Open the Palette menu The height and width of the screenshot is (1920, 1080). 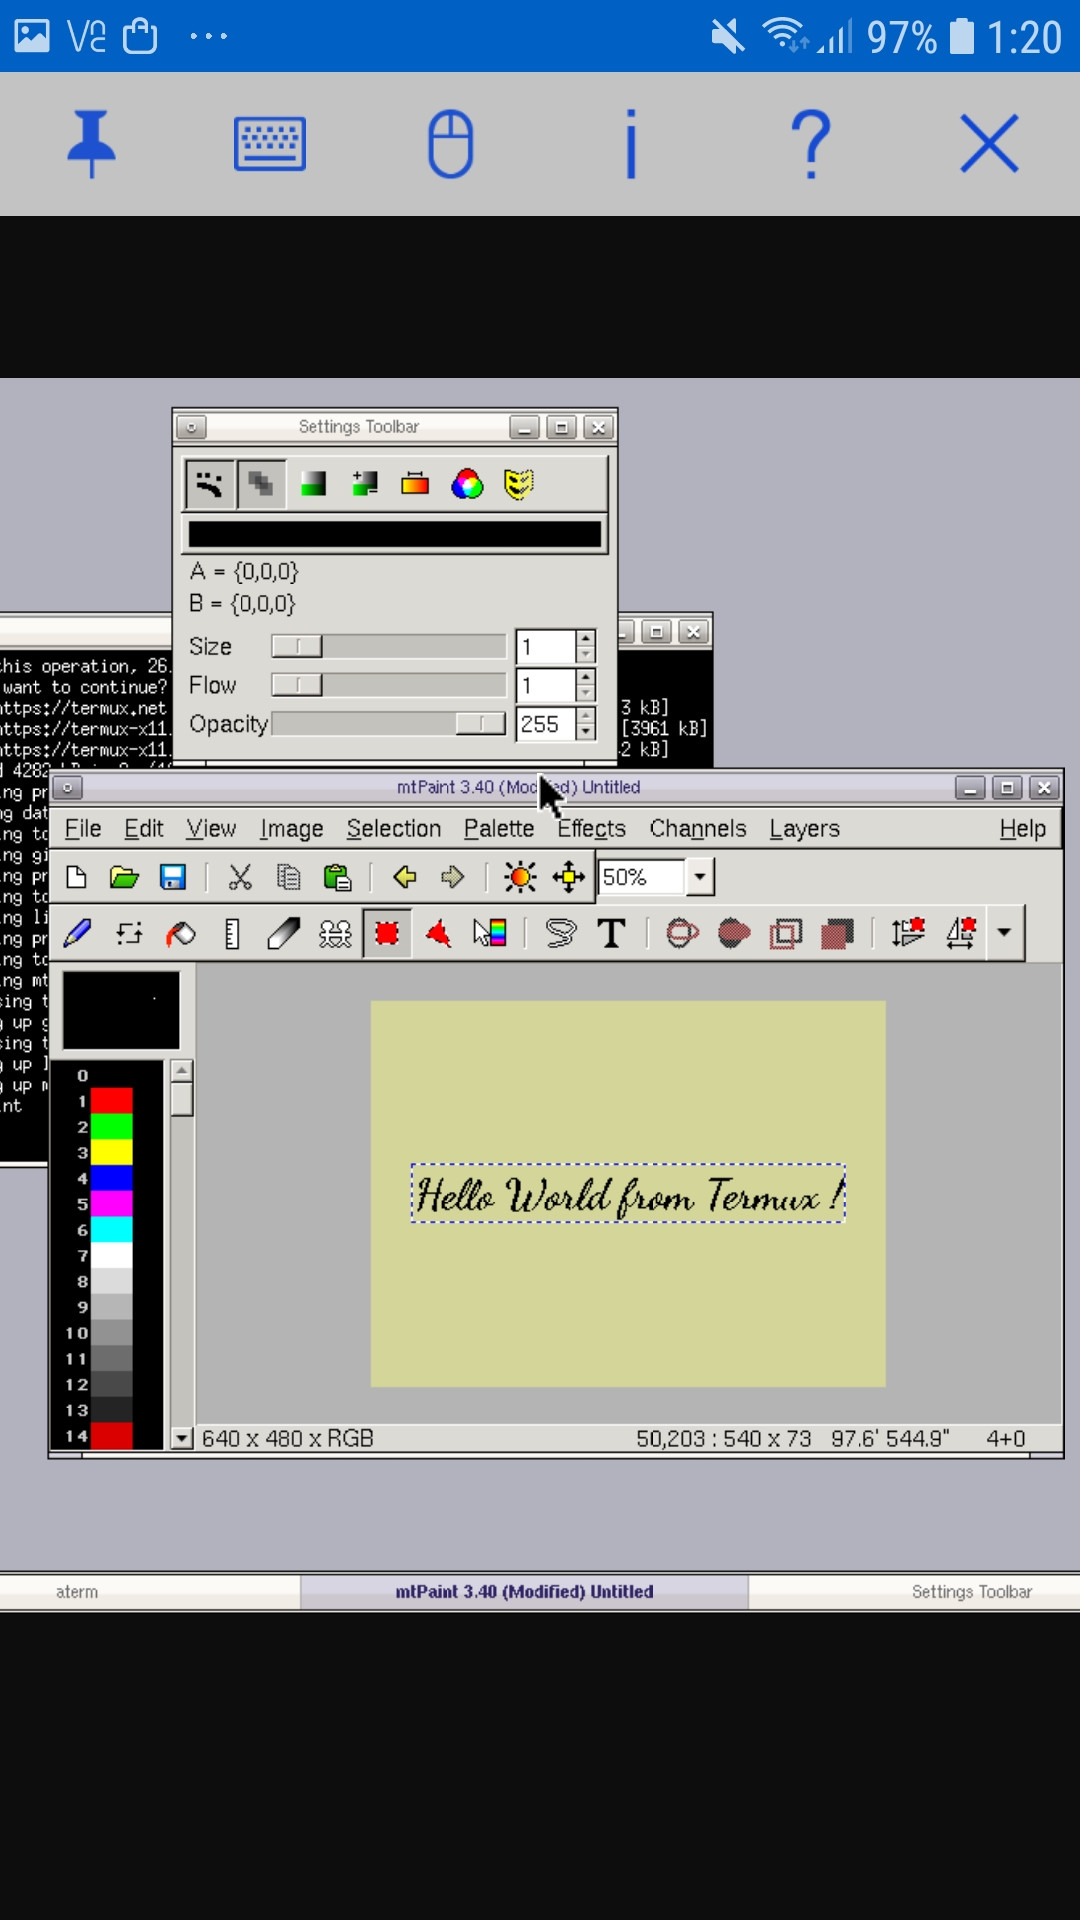(x=499, y=828)
